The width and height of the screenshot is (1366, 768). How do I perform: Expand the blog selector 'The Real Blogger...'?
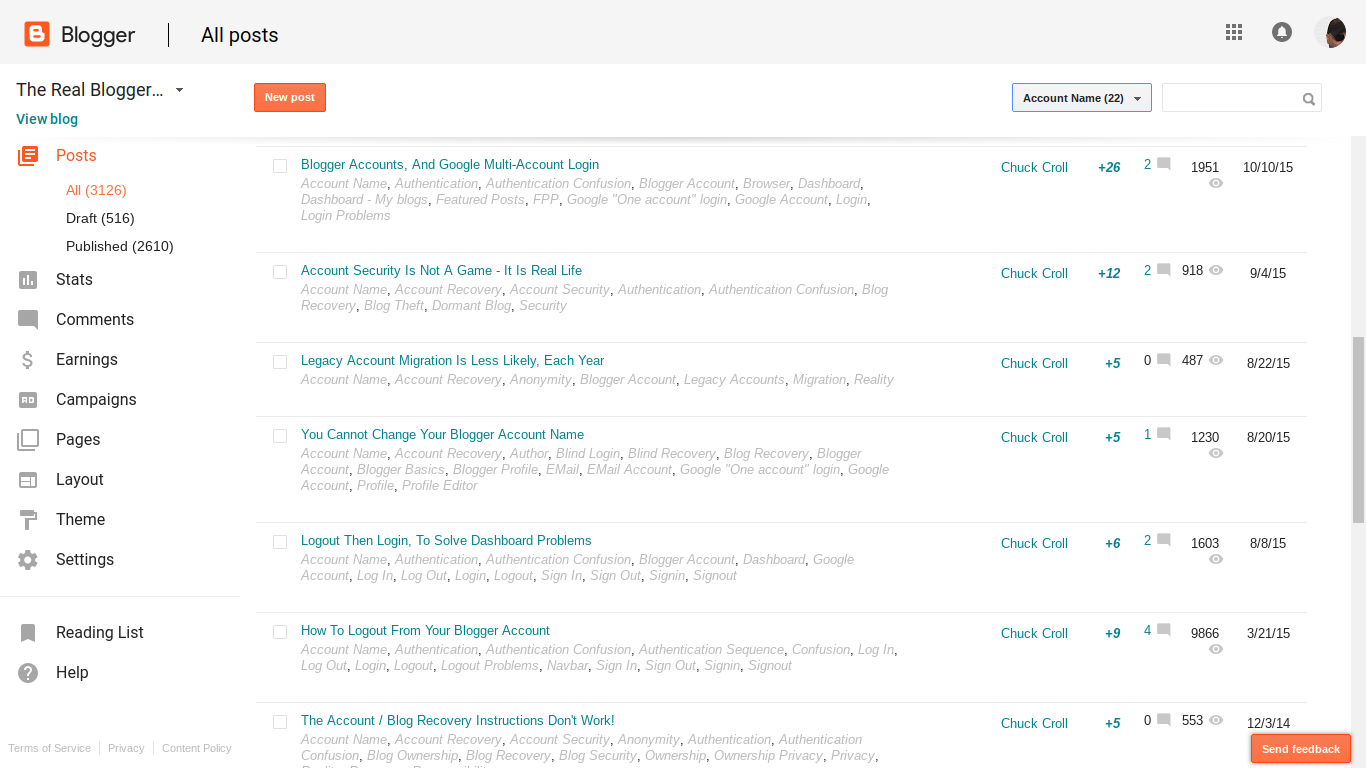98,89
